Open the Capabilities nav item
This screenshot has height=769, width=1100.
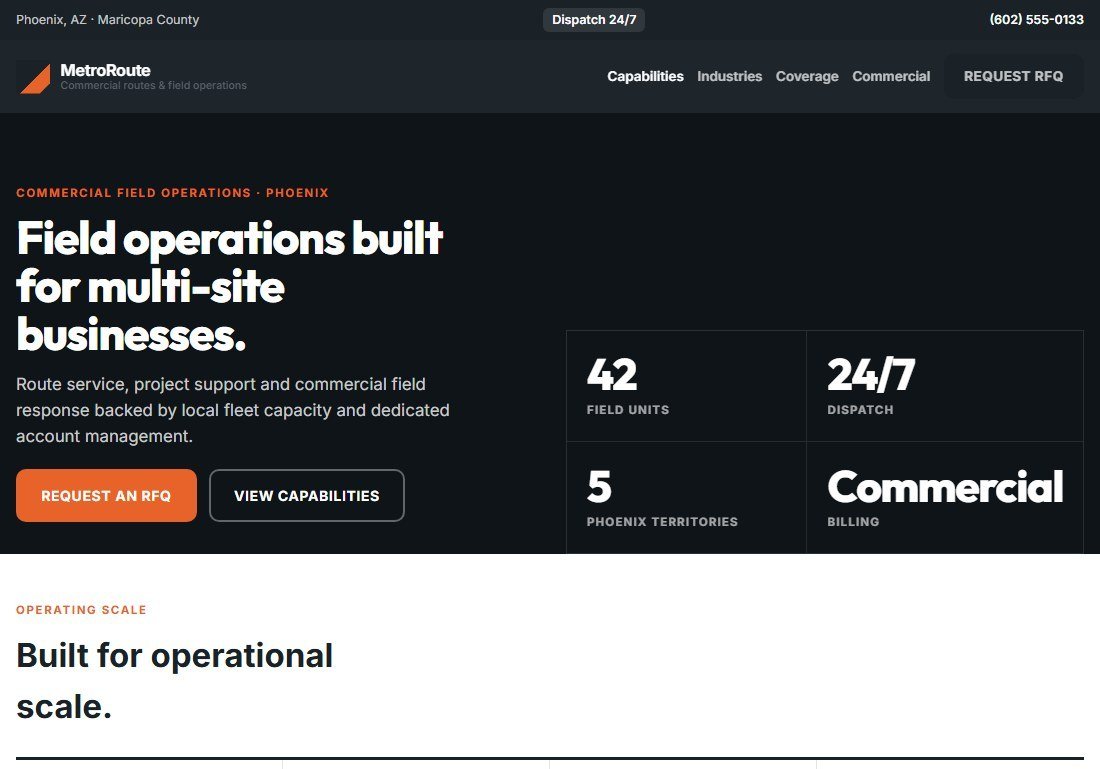645,76
